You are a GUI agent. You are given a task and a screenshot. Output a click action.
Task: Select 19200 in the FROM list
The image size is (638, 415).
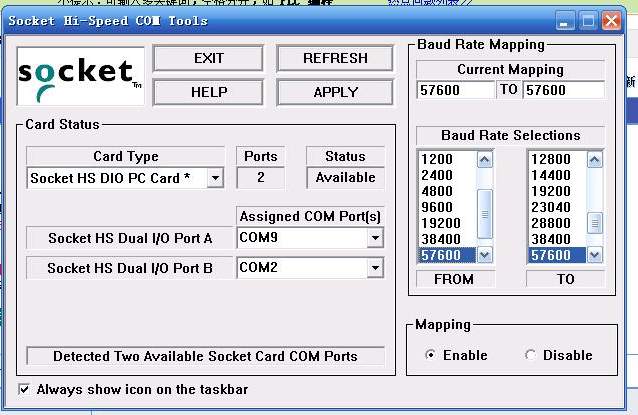click(447, 223)
